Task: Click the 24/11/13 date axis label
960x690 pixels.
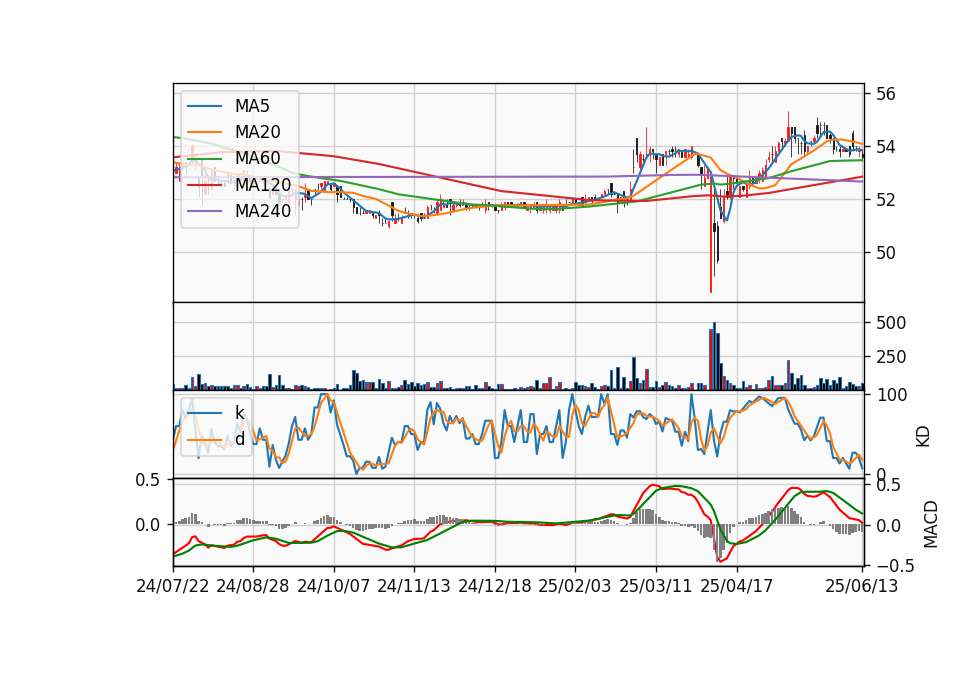Action: 414,586
